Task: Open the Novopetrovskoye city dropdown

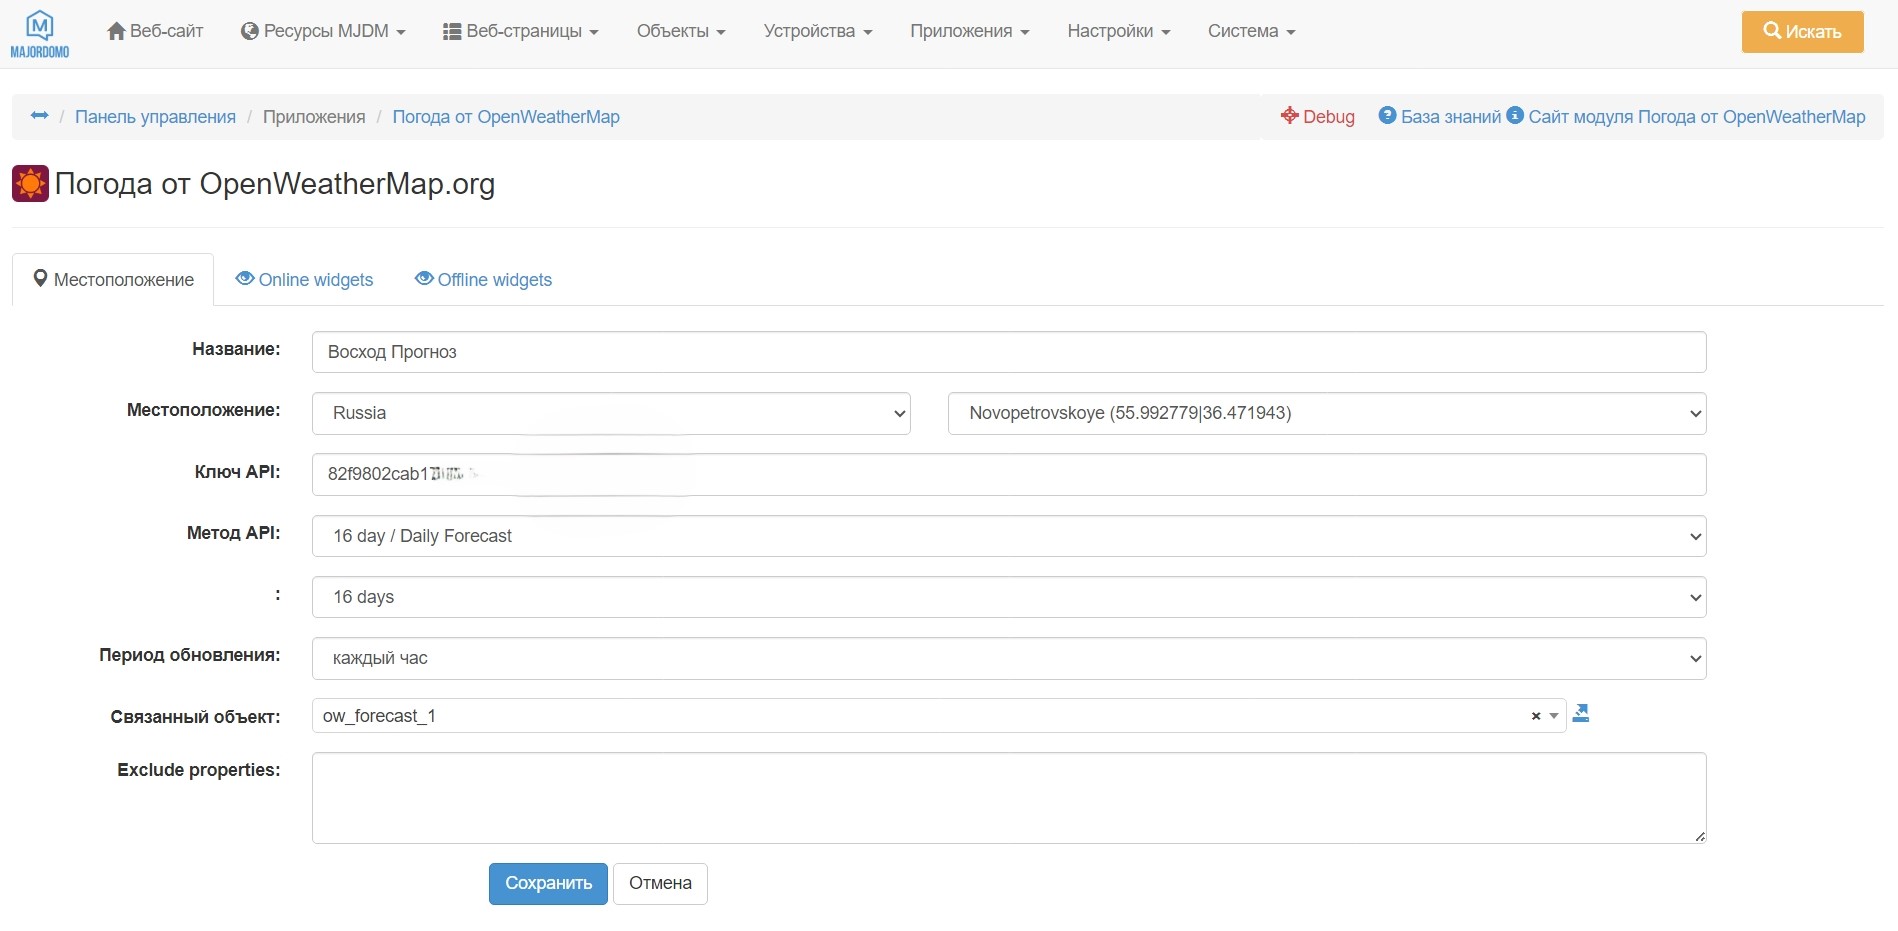Action: [x=1326, y=413]
